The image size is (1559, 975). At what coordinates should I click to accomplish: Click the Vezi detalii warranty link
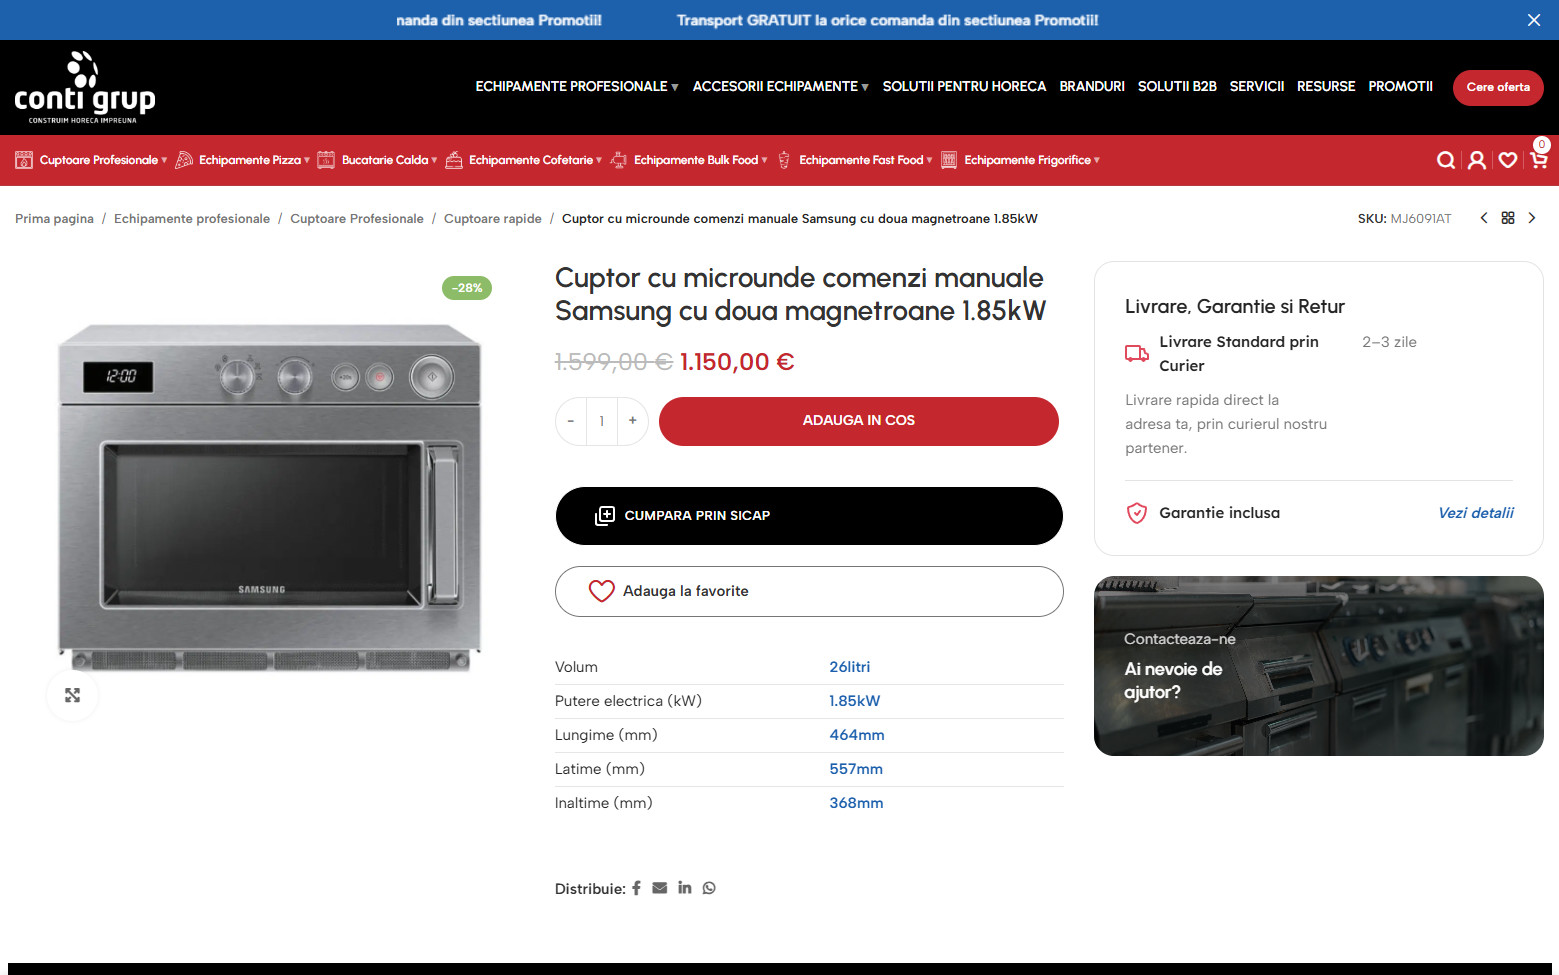[x=1475, y=513]
